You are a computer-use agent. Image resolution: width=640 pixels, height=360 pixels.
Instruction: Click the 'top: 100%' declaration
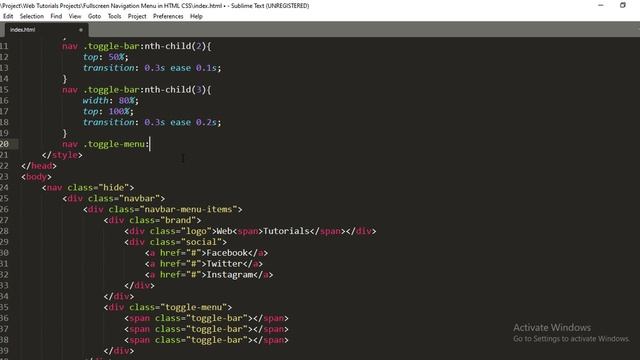tap(108, 111)
